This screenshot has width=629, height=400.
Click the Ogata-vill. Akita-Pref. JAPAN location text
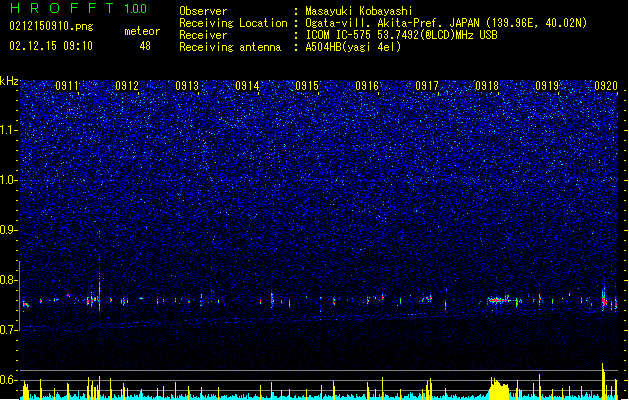446,23
